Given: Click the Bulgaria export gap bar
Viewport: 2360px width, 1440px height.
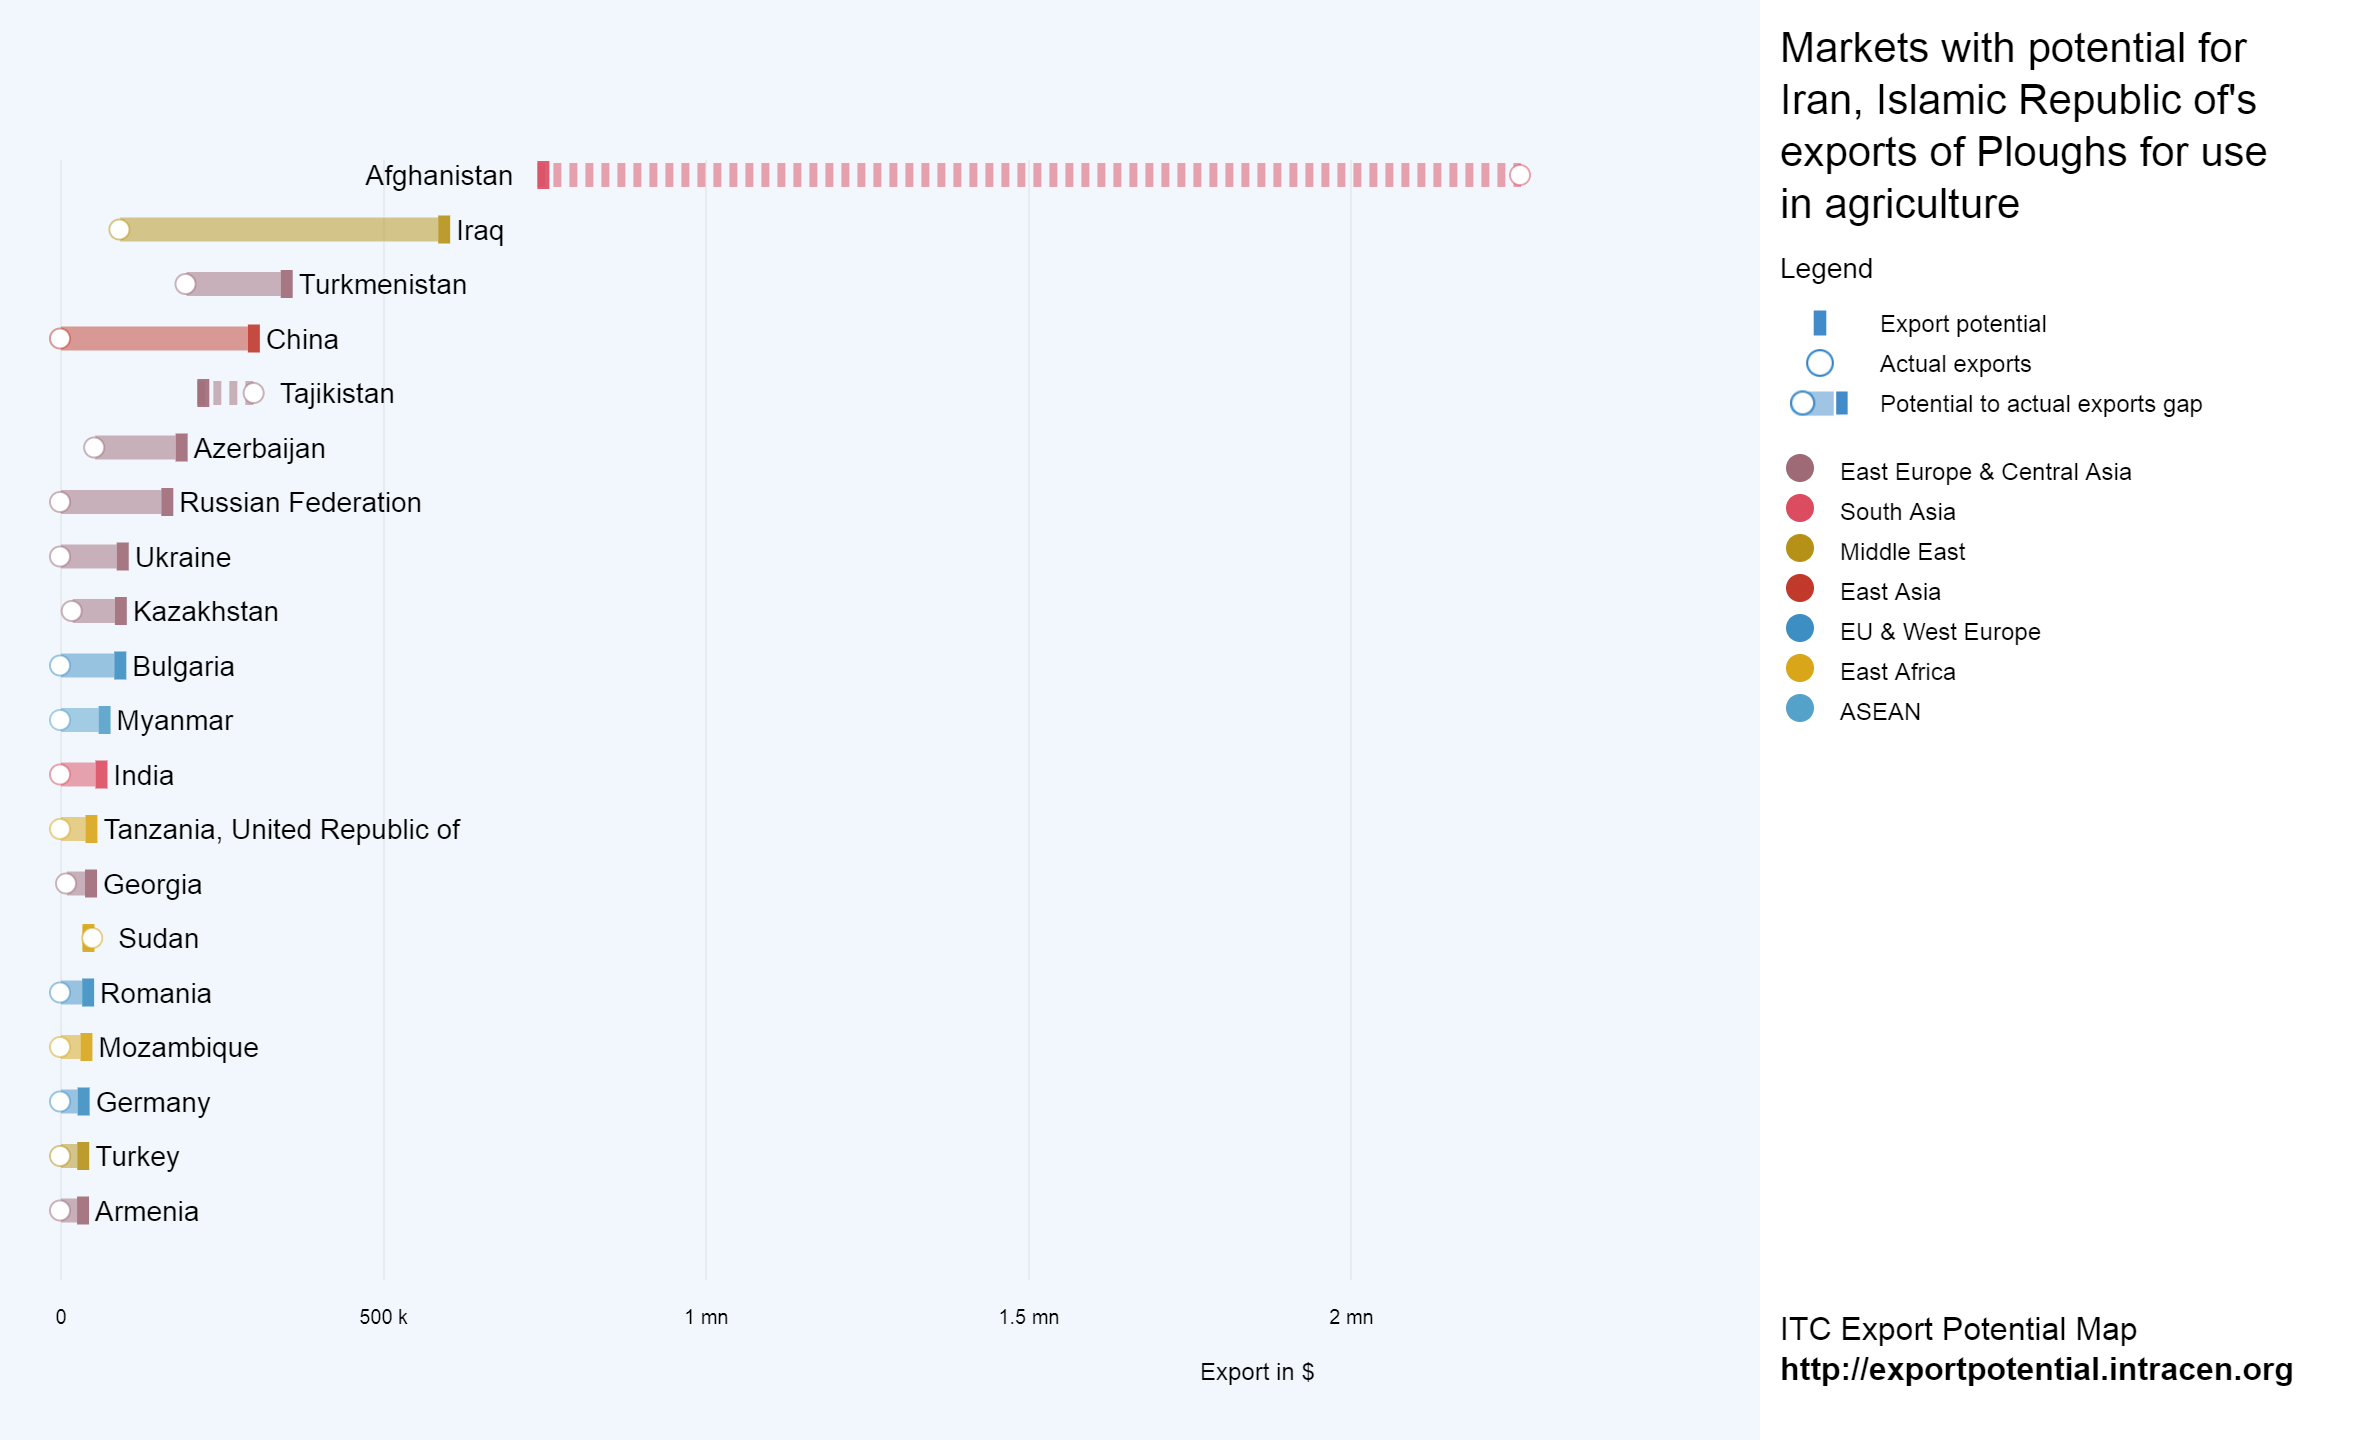Looking at the screenshot, I should (90, 666).
